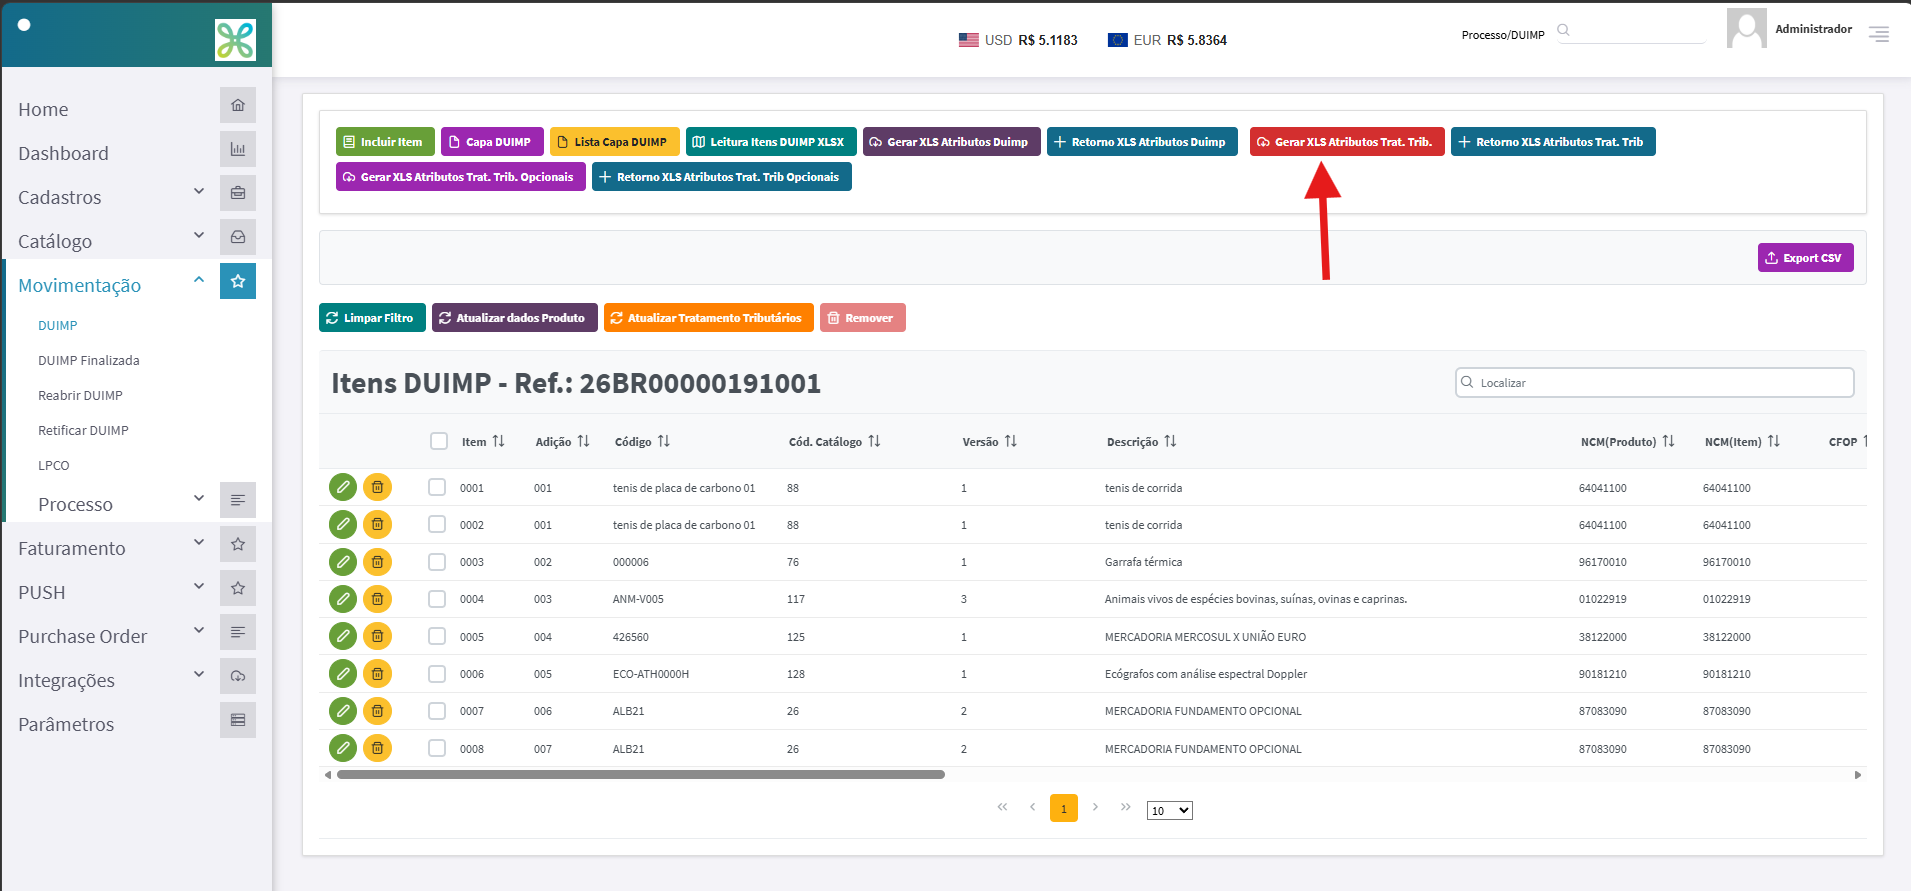Click the Processo list icon

click(x=238, y=500)
